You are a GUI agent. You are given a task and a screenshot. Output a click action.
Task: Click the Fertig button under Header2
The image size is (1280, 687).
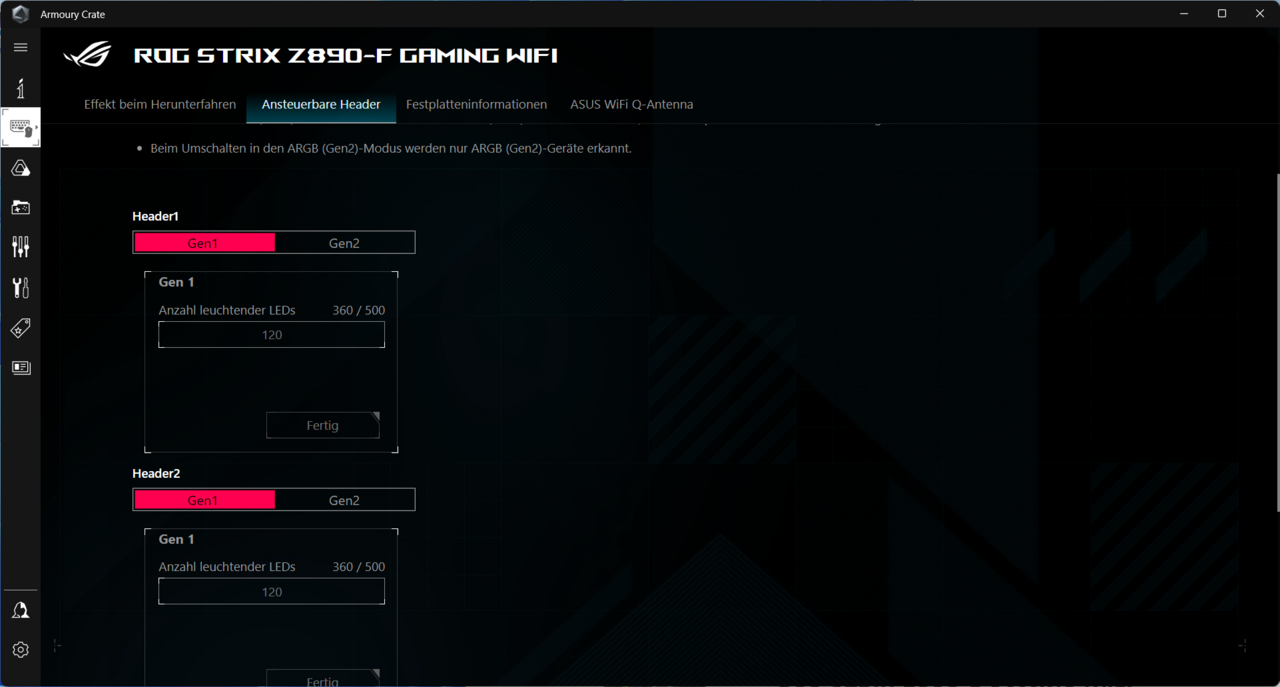(323, 678)
